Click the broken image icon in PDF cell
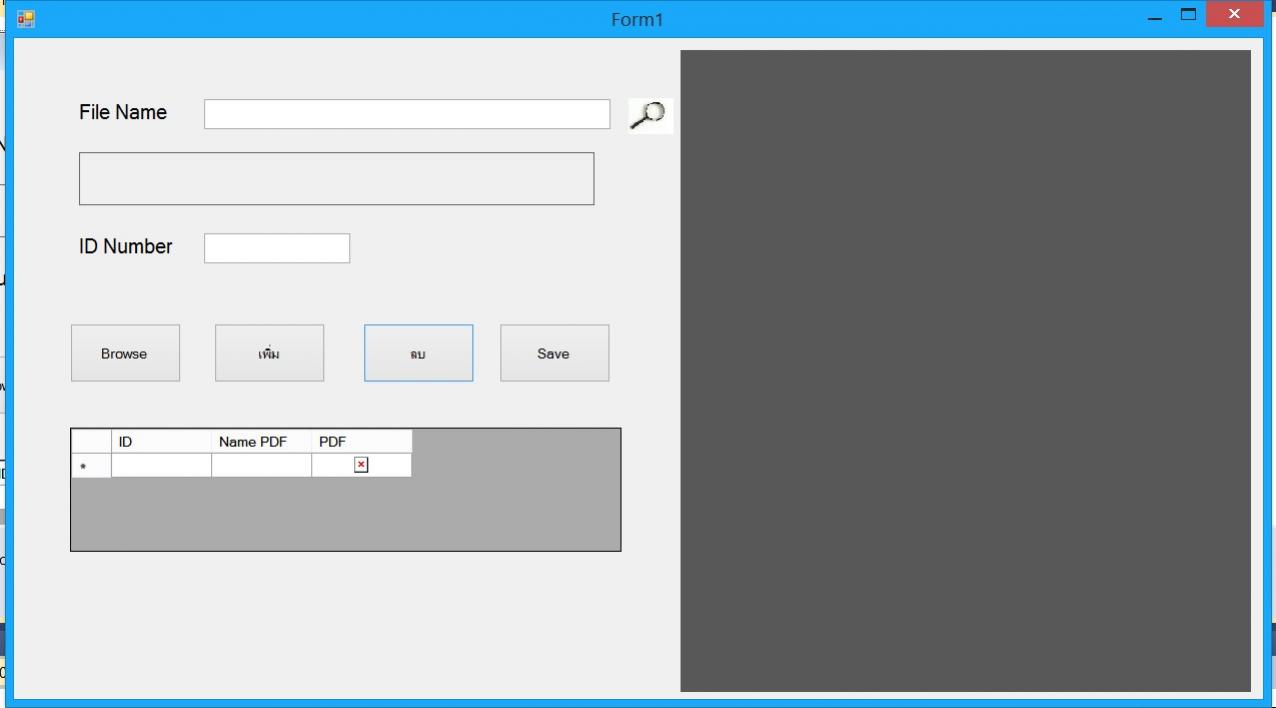This screenshot has height=708, width=1276. click(x=361, y=465)
